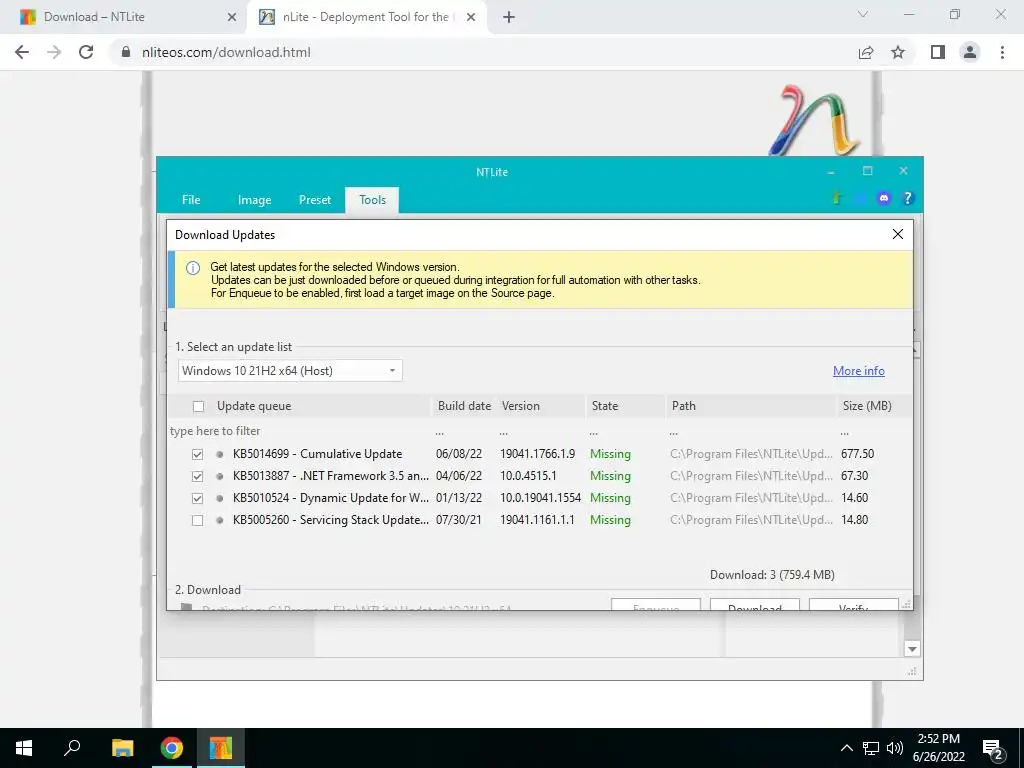The width and height of the screenshot is (1024, 768).
Task: Click size value '677.50'
Action: click(x=857, y=454)
